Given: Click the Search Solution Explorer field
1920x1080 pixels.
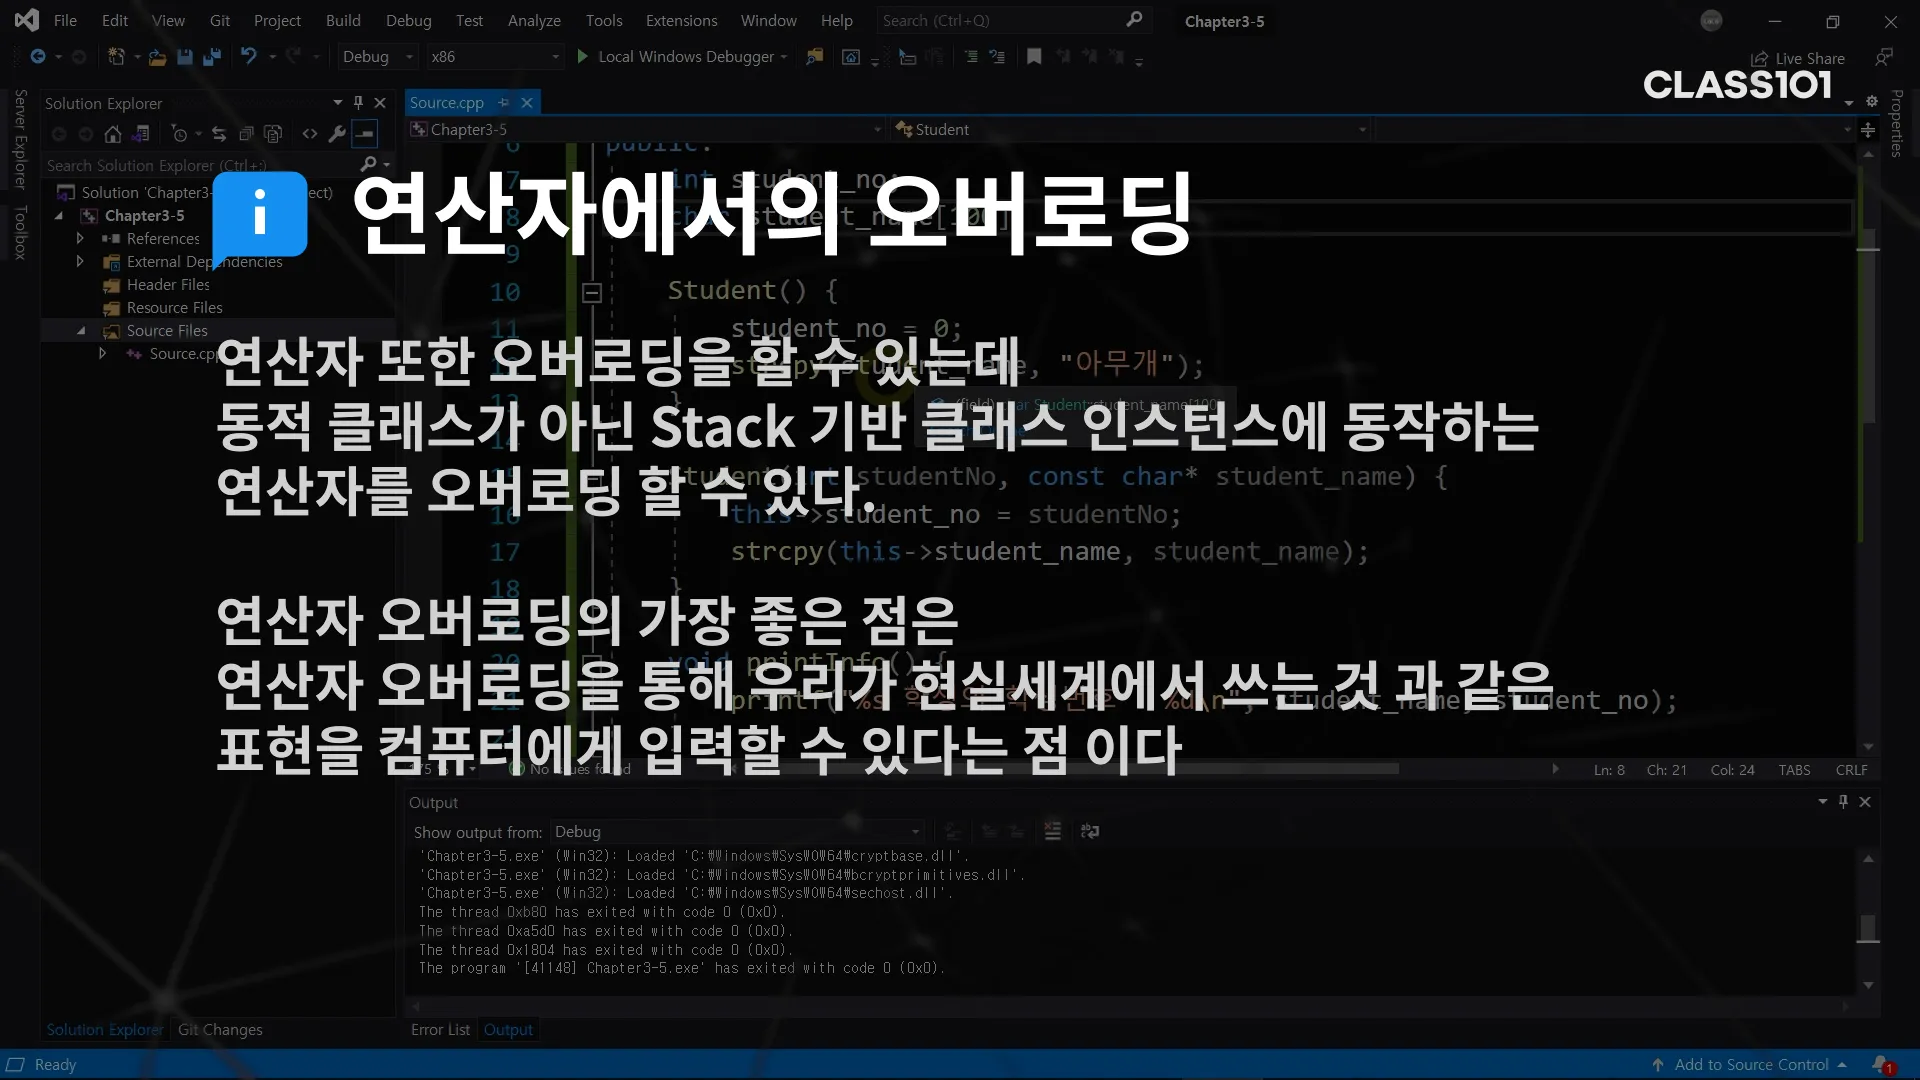Looking at the screenshot, I should pyautogui.click(x=200, y=165).
